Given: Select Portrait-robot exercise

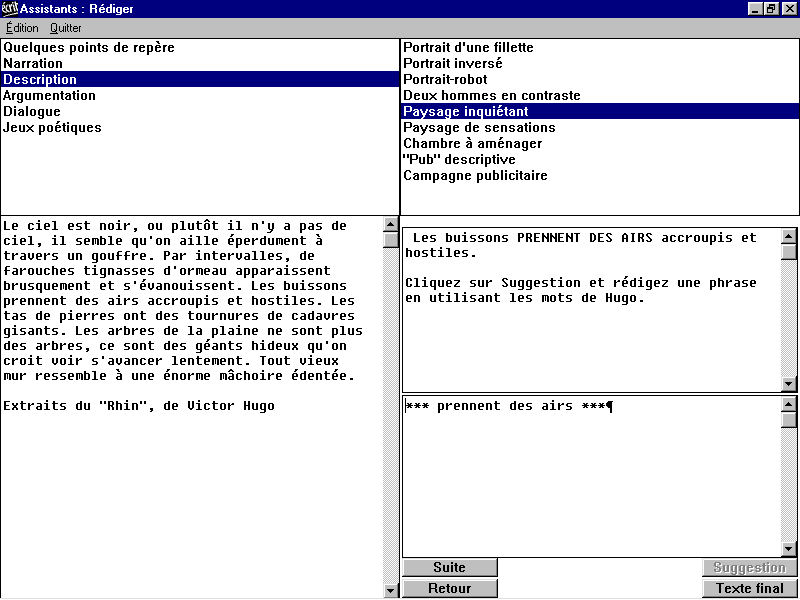Looking at the screenshot, I should pyautogui.click(x=445, y=80).
